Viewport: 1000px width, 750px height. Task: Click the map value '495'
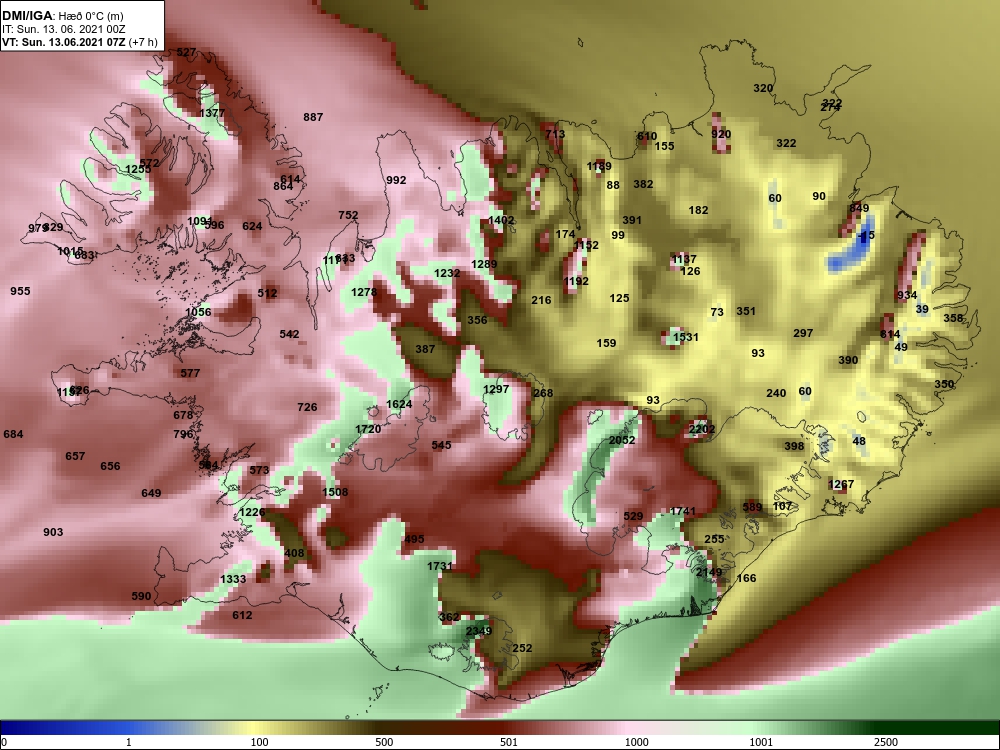pyautogui.click(x=414, y=539)
